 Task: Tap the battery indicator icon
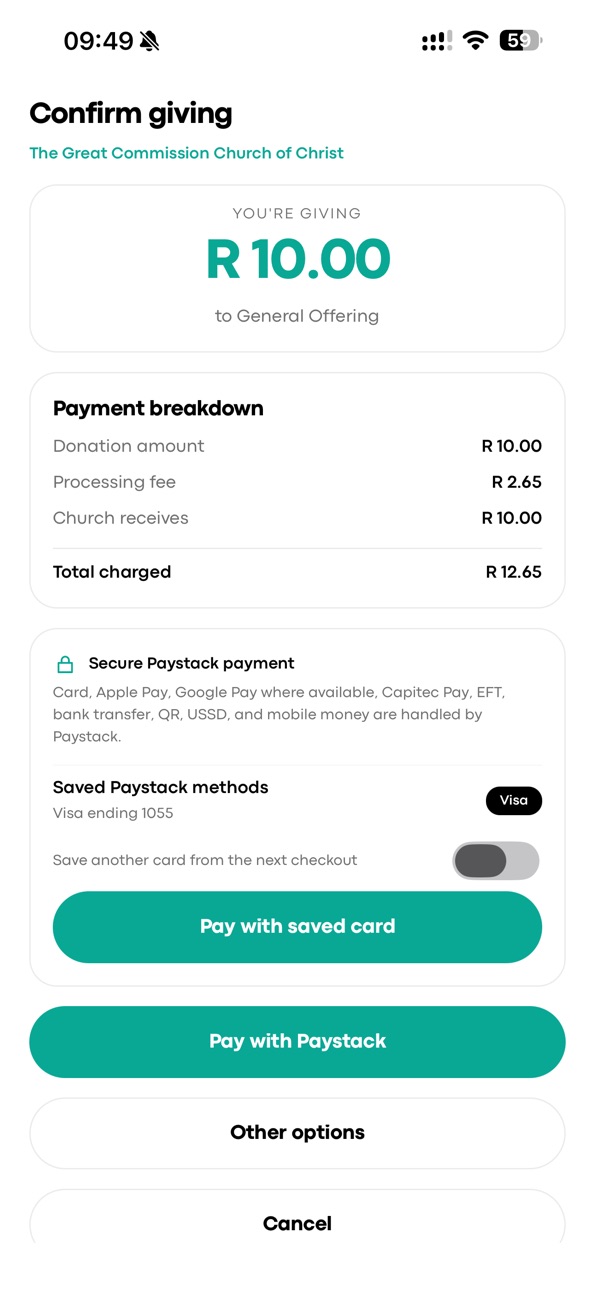(521, 41)
